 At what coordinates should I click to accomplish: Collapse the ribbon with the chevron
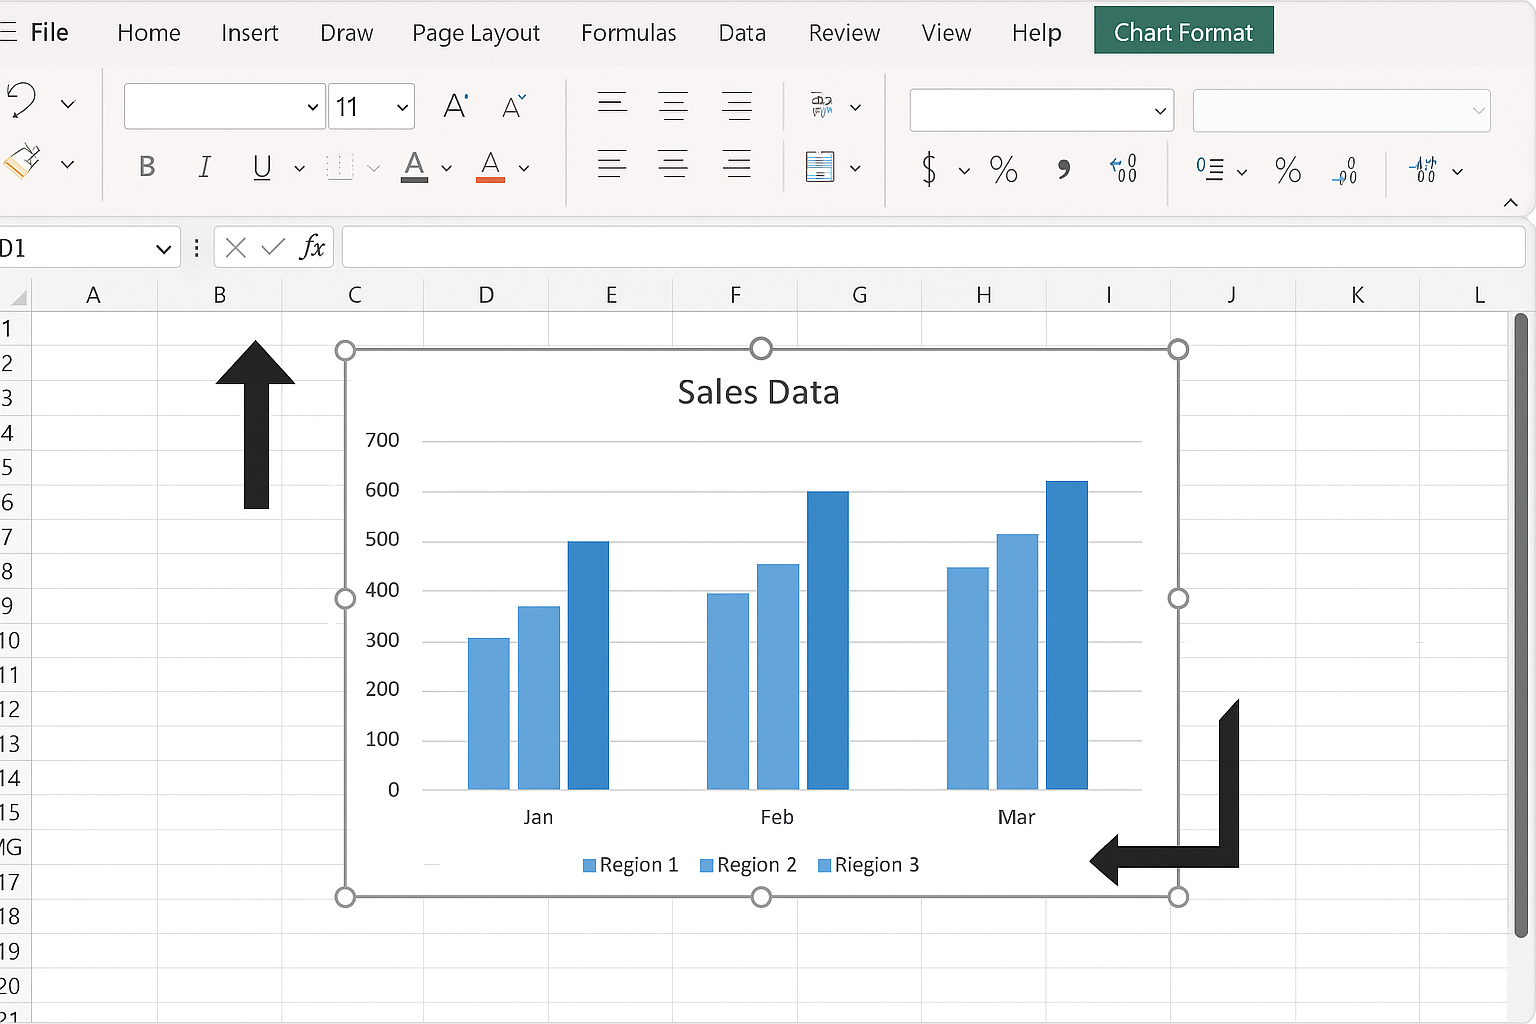click(x=1511, y=203)
